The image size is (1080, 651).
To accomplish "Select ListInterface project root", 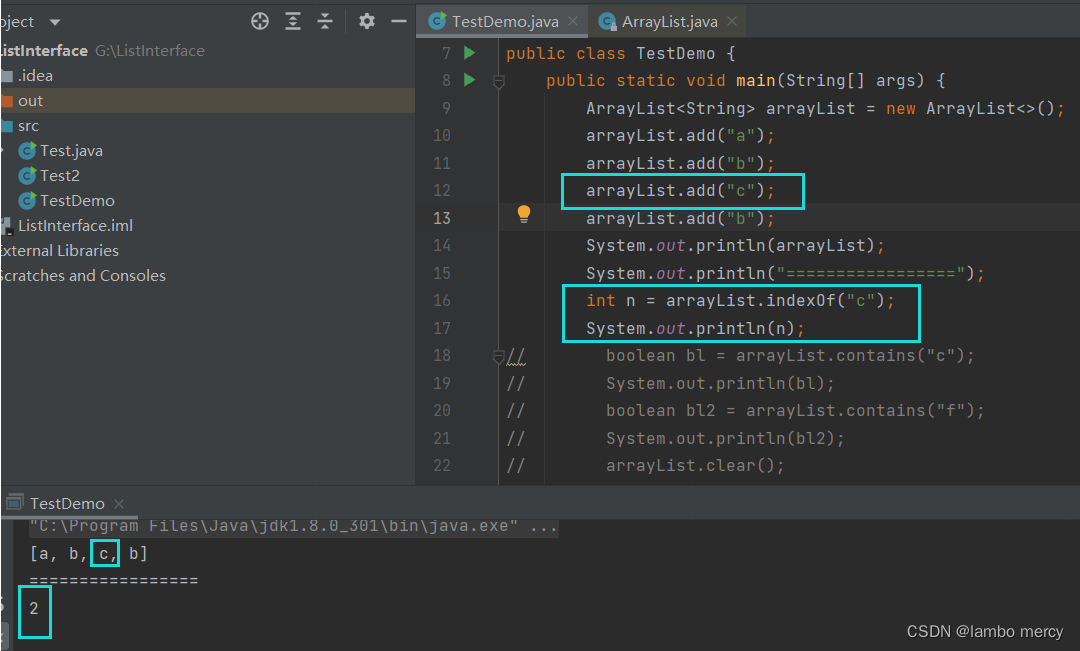I will 43,50.
